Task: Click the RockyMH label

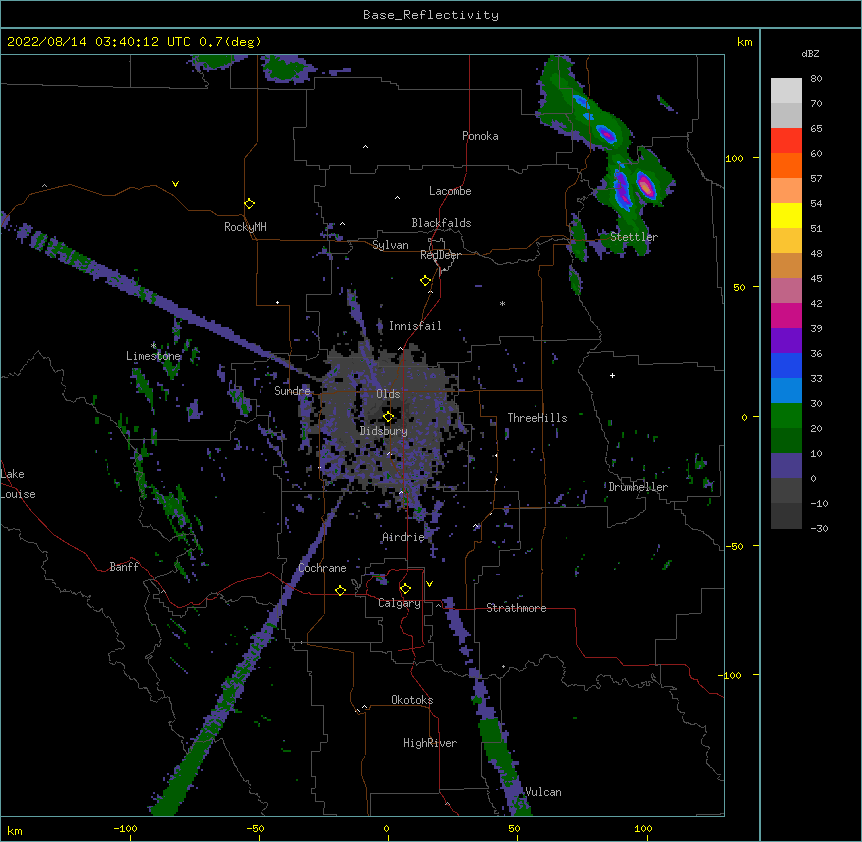Action: 245,227
